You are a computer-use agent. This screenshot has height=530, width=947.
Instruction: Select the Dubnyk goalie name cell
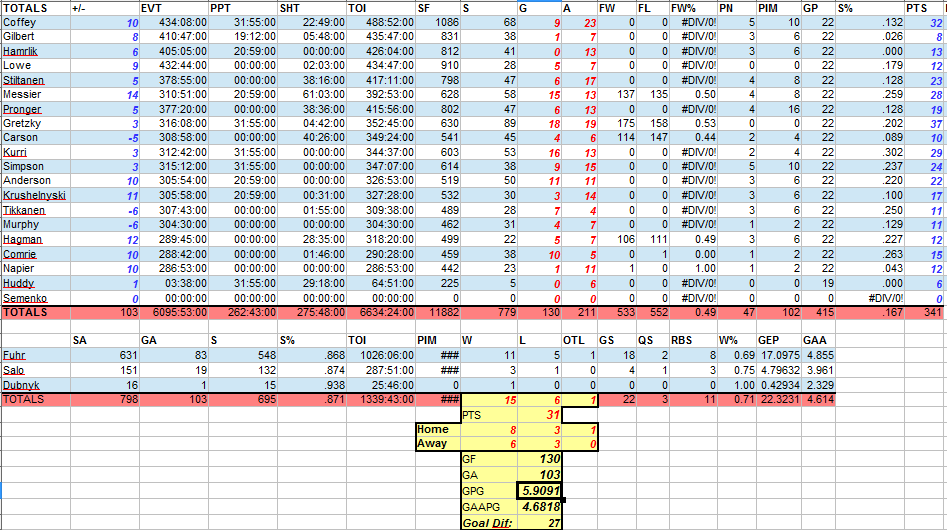click(36, 385)
